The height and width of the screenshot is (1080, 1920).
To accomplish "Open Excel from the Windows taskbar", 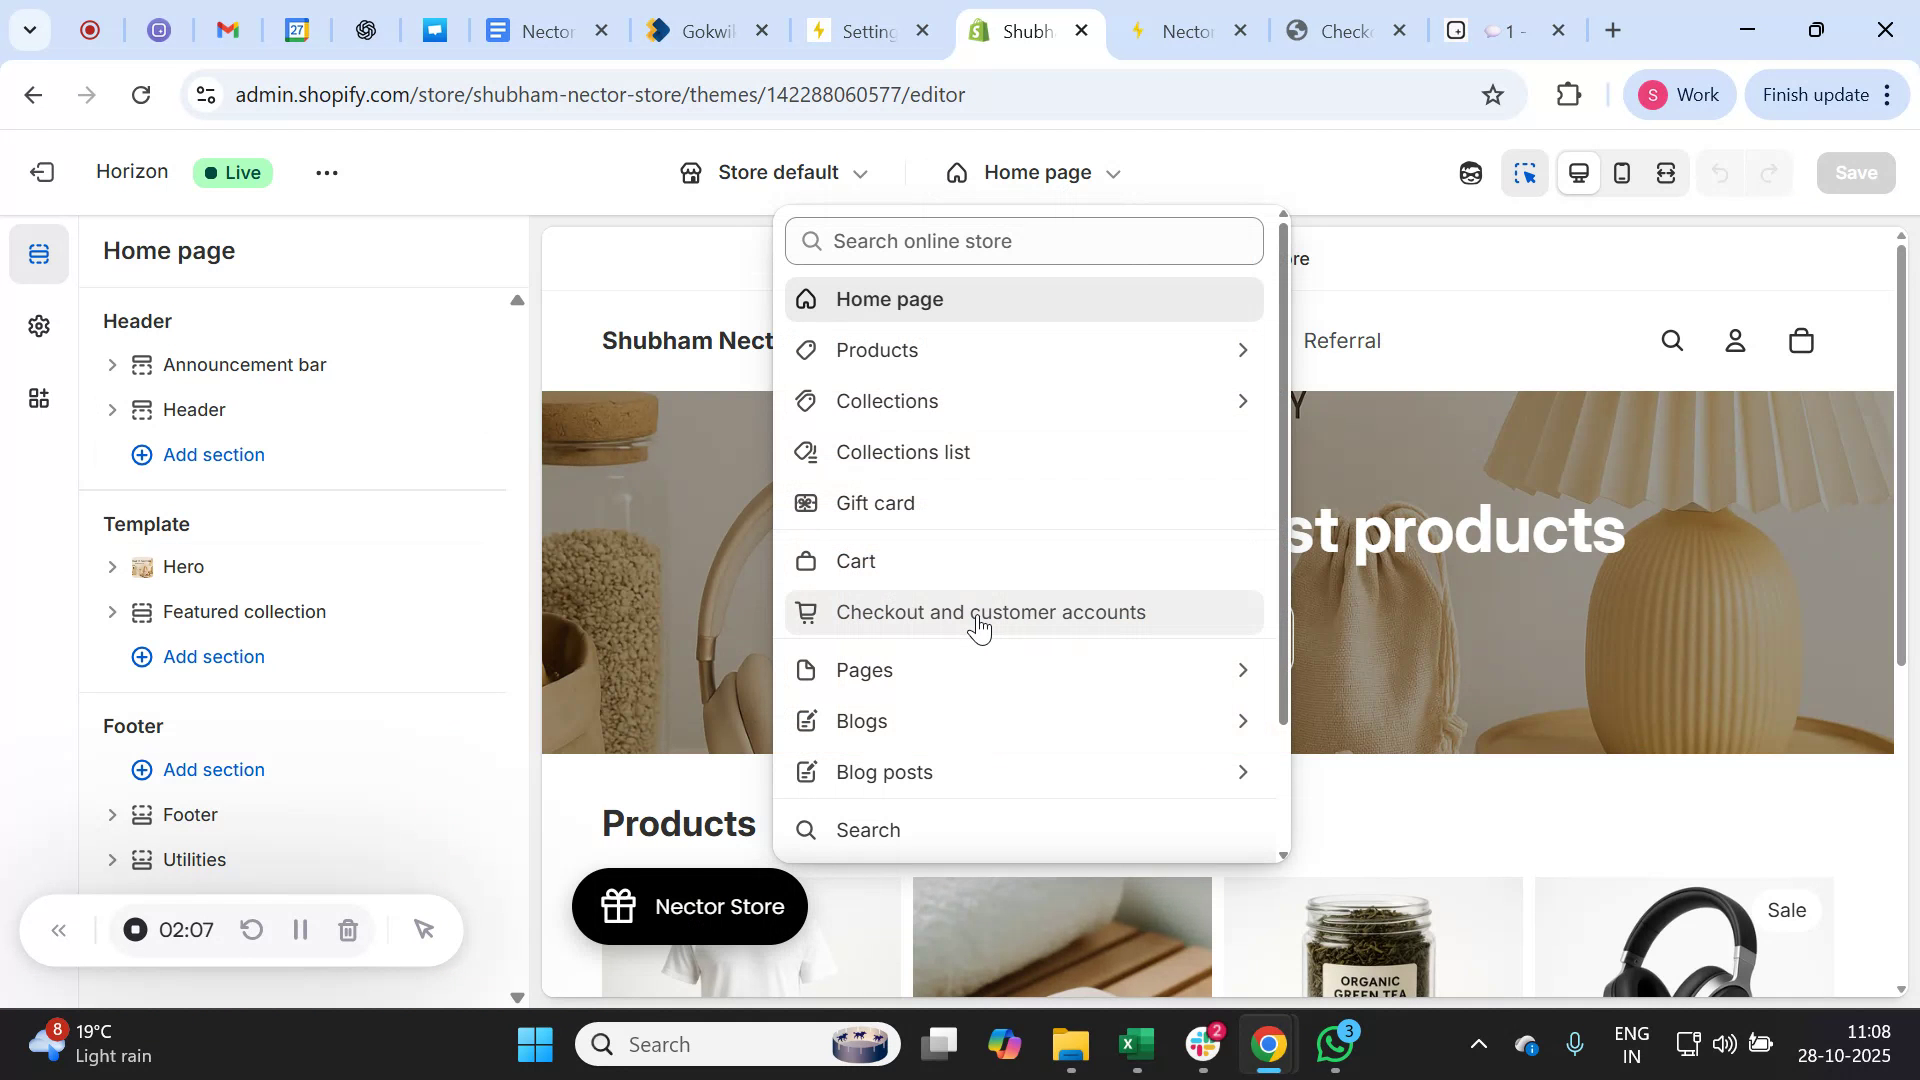I will click(x=1135, y=1043).
